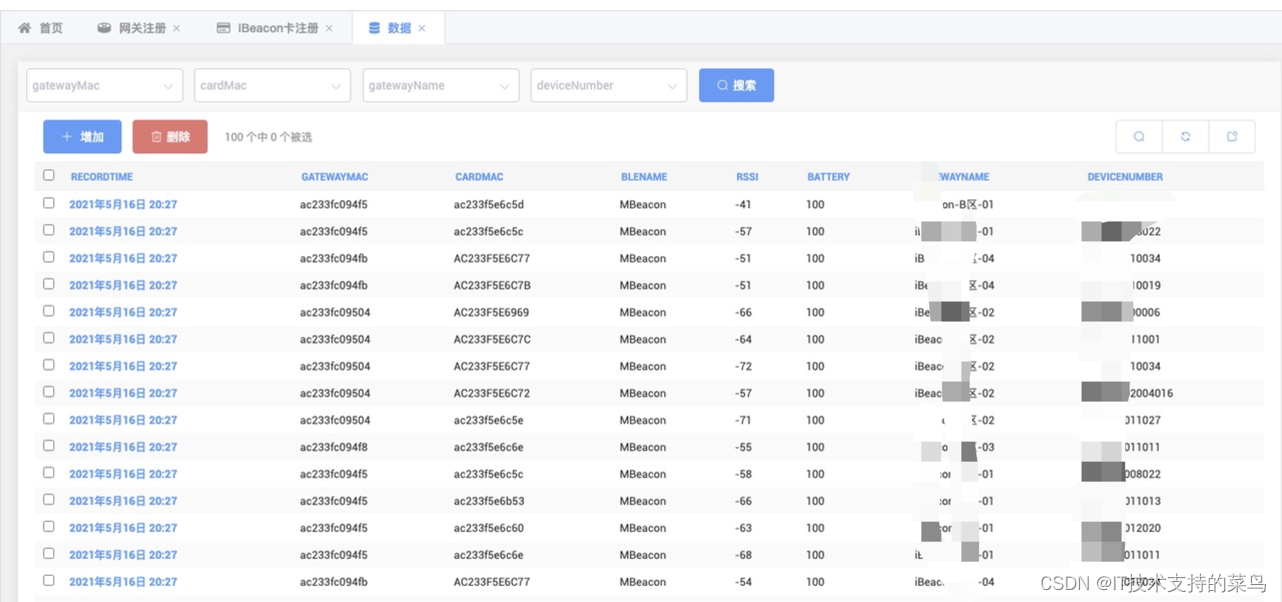
Task: Click the gateway cell ac233fc094f8
Action: (x=334, y=447)
